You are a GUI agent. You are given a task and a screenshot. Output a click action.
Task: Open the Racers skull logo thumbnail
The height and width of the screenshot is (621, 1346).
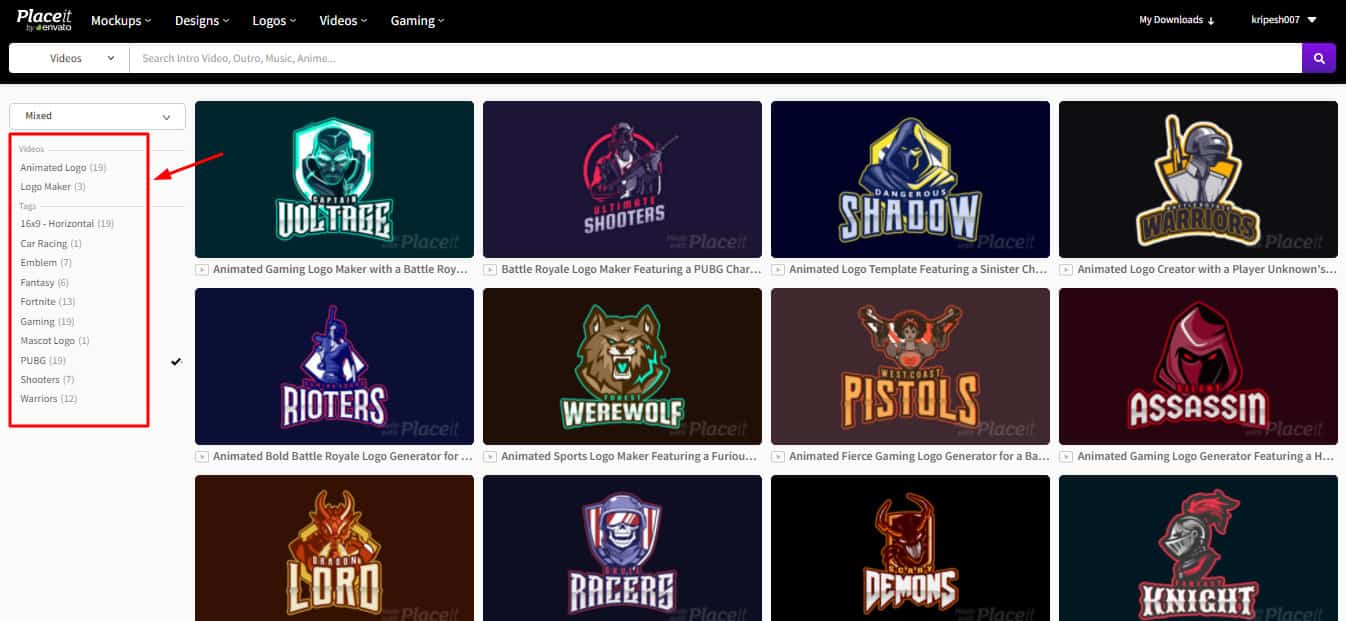tap(622, 548)
